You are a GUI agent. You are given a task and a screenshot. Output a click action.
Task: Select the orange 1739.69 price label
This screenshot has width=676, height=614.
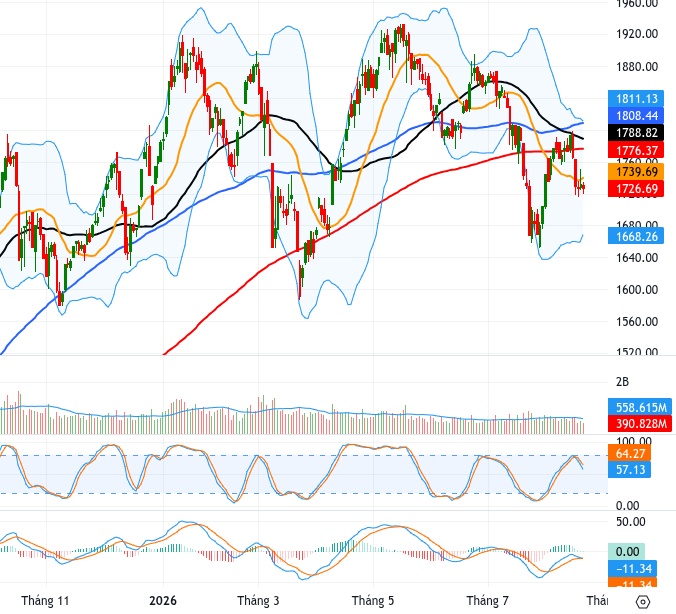635,172
